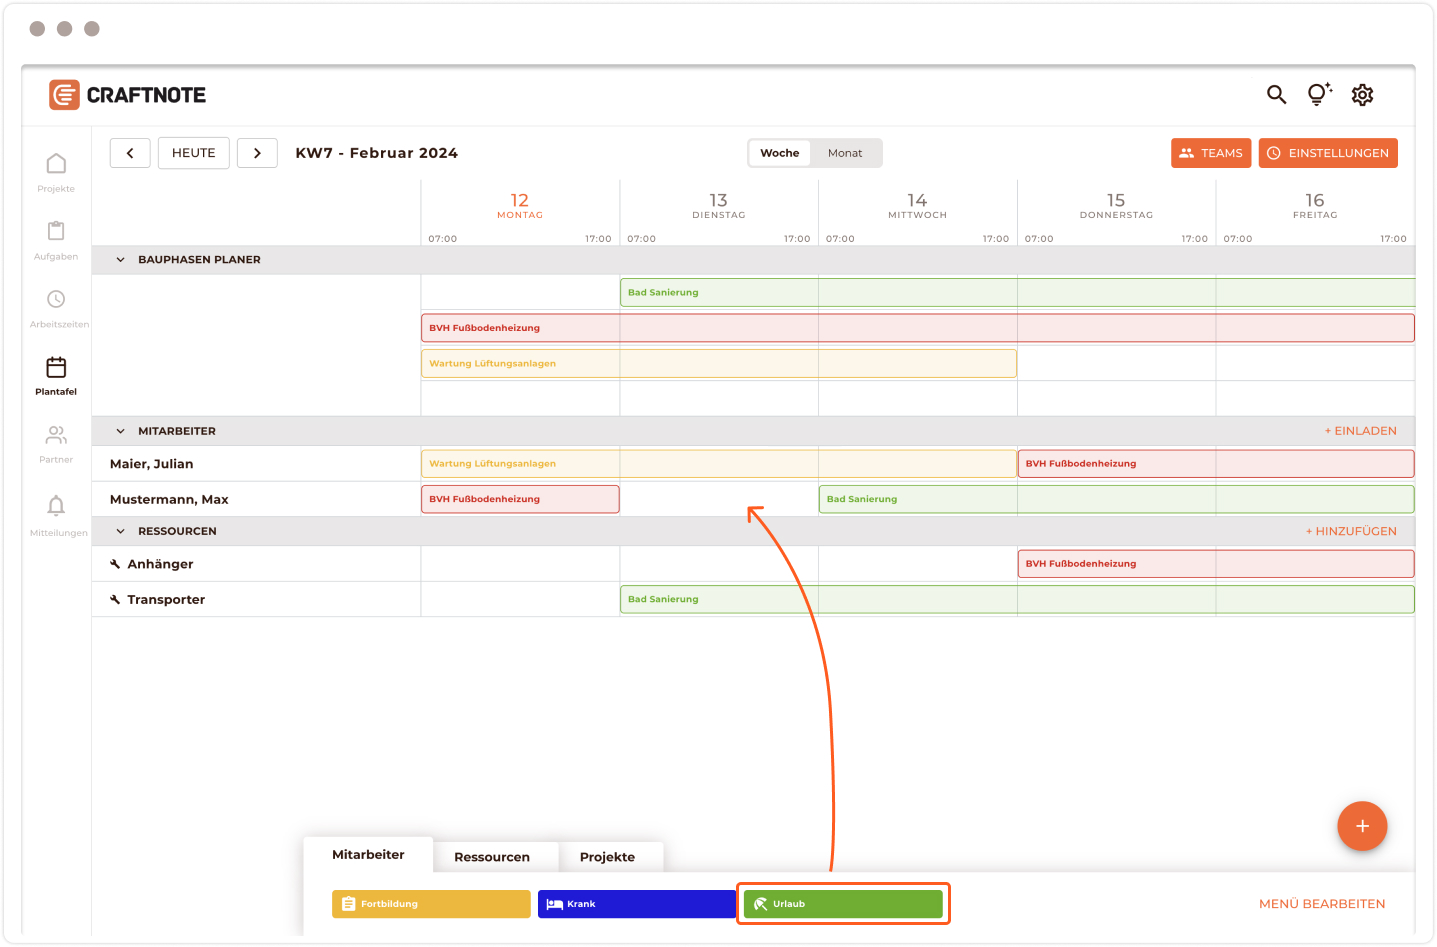Viewport: 1437px width, 947px height.
Task: Open the Aufgaben clipboard icon
Action: [56, 232]
